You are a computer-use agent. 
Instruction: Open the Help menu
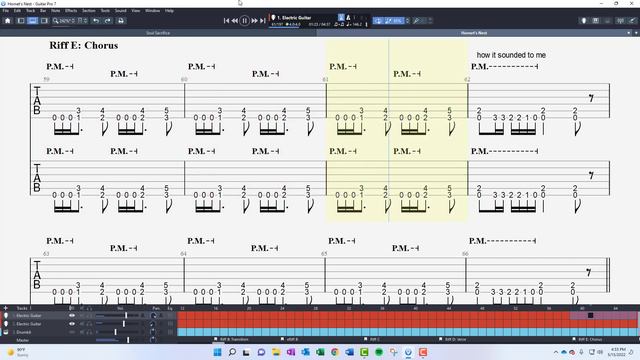[169, 11]
